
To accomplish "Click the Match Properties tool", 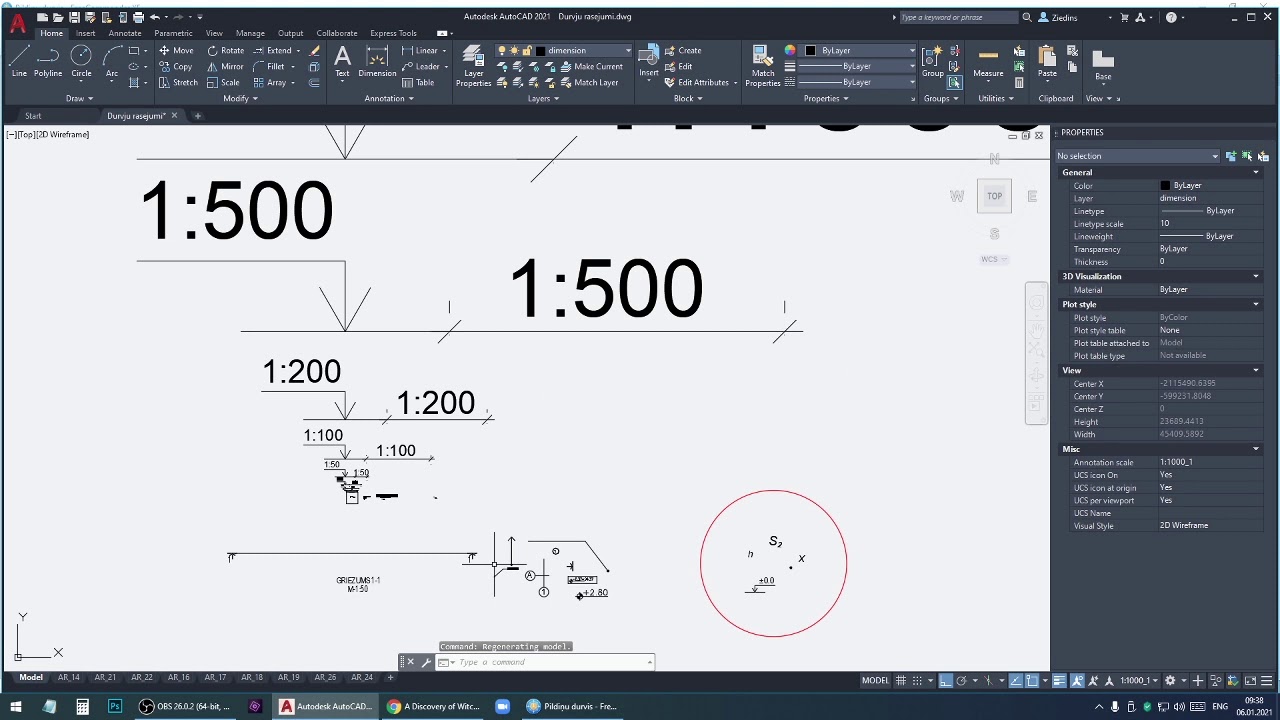I will point(762,66).
